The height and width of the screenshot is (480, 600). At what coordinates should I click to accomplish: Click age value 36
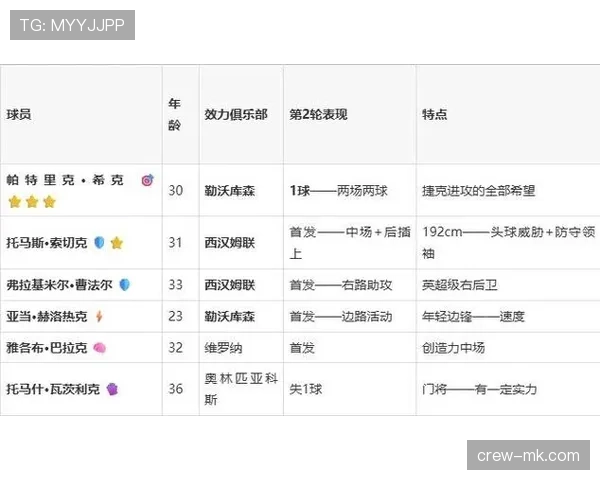175,389
